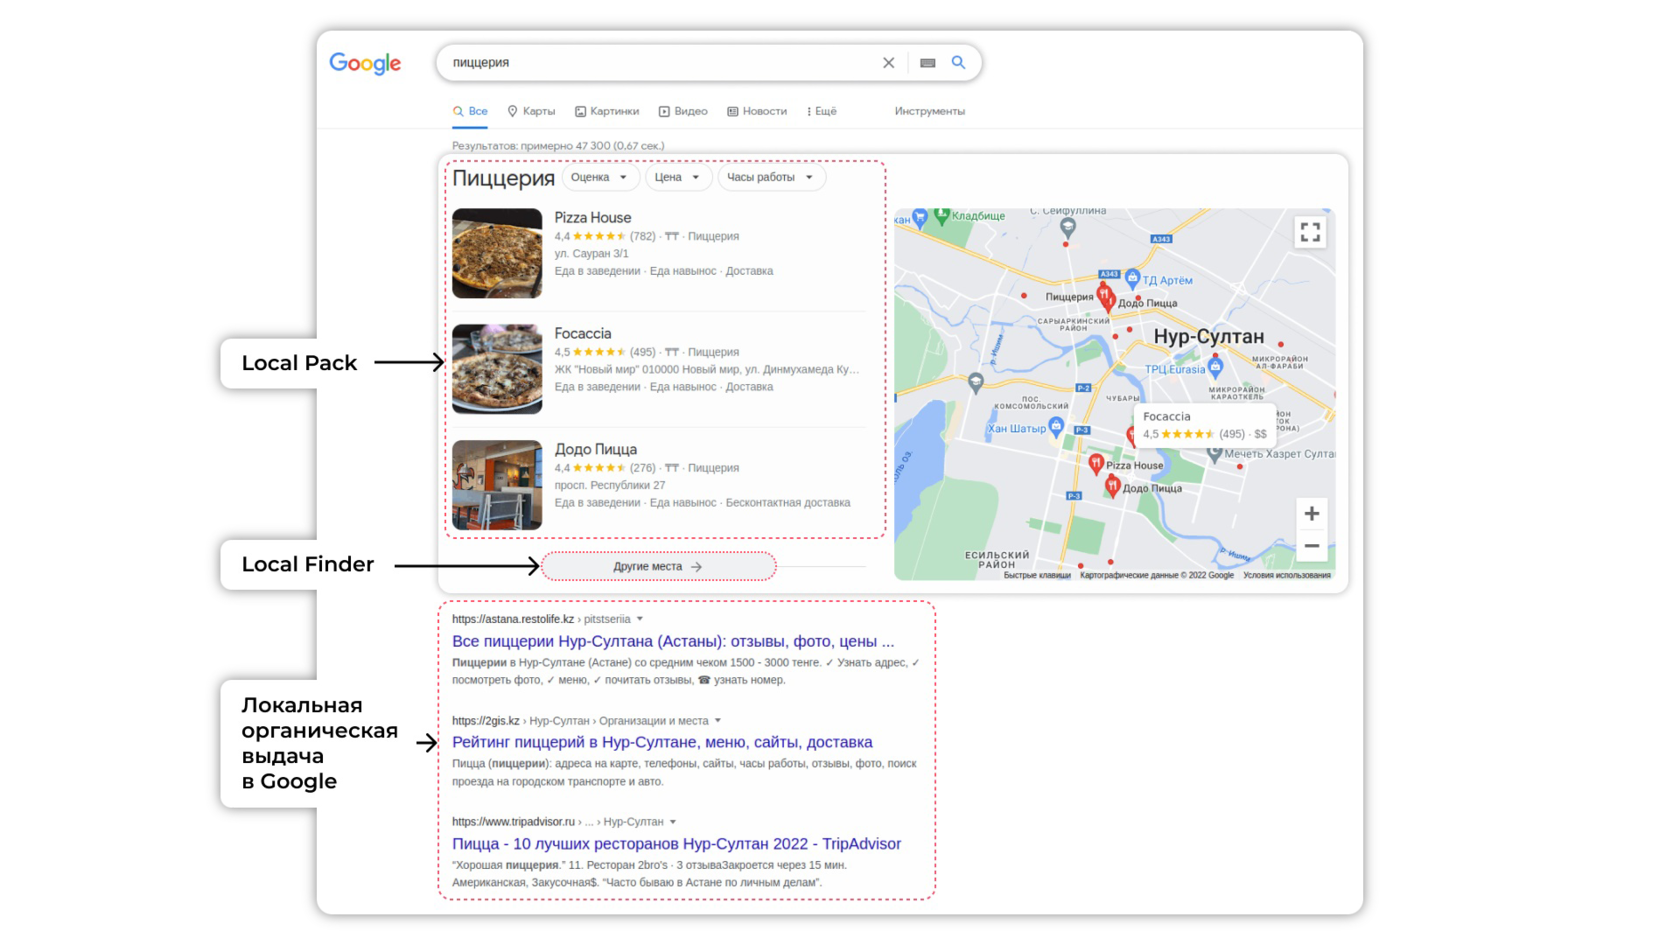Zoom out the map with minus
The height and width of the screenshot is (945, 1680).
[x=1311, y=546]
